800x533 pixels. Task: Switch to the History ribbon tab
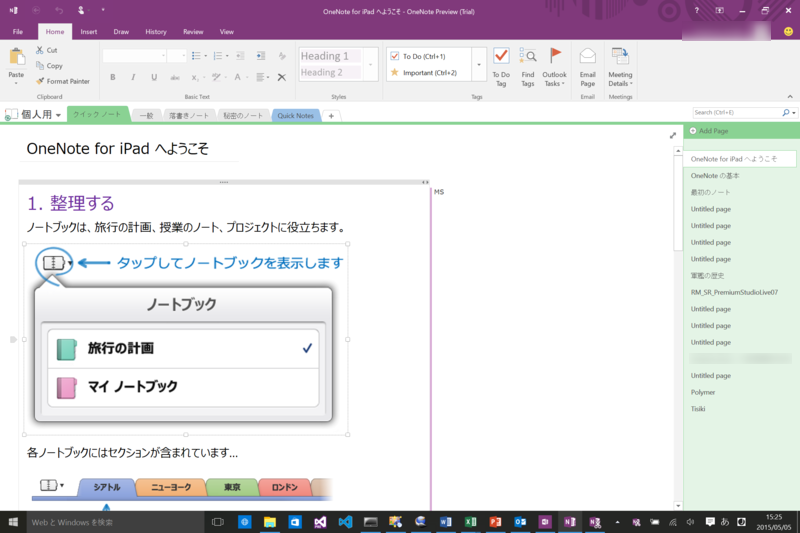156,32
